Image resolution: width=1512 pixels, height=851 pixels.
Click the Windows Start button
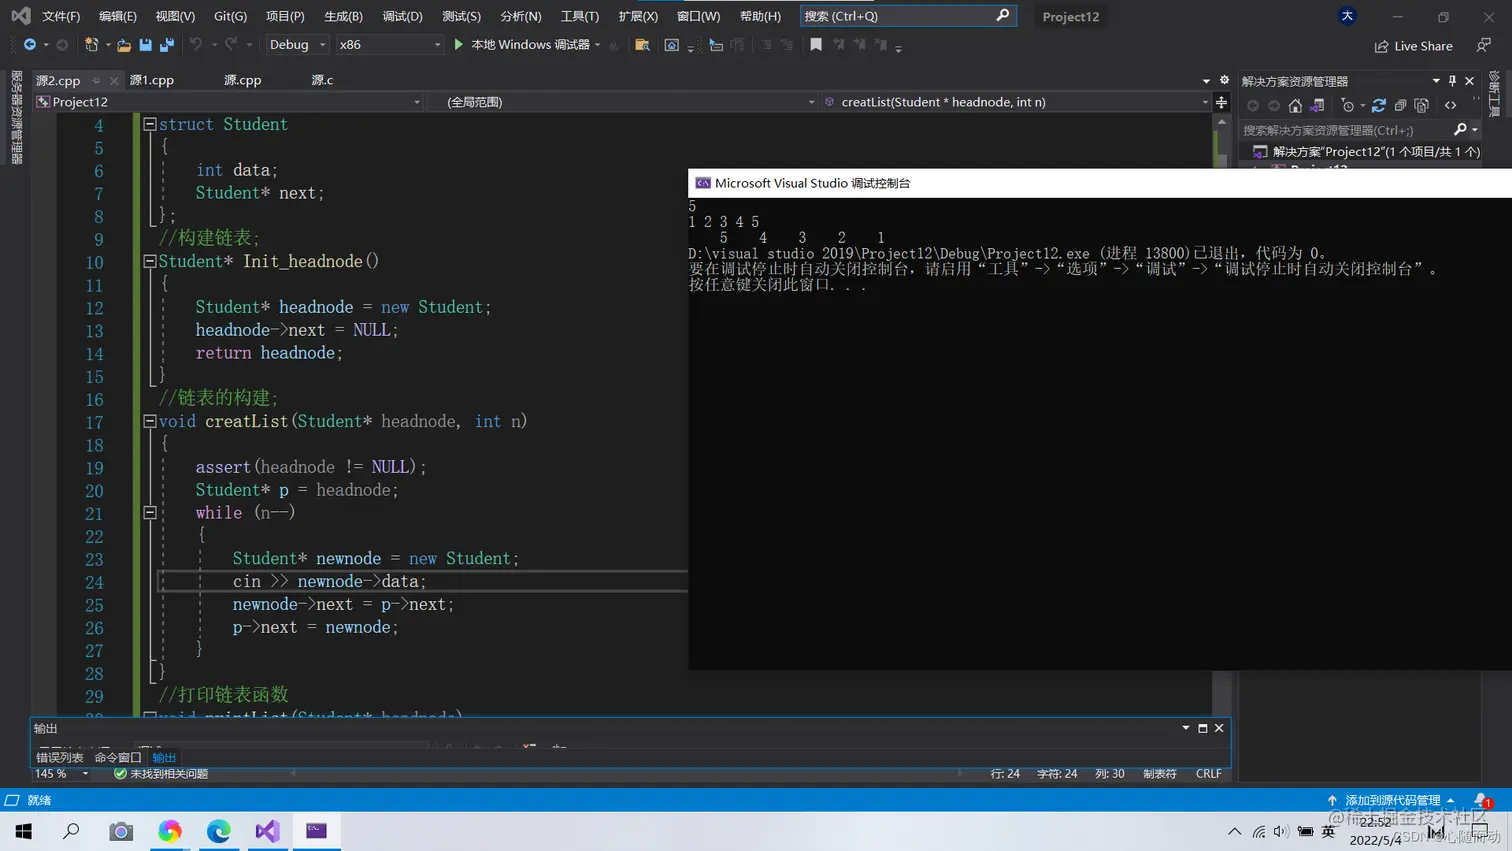tap(23, 831)
